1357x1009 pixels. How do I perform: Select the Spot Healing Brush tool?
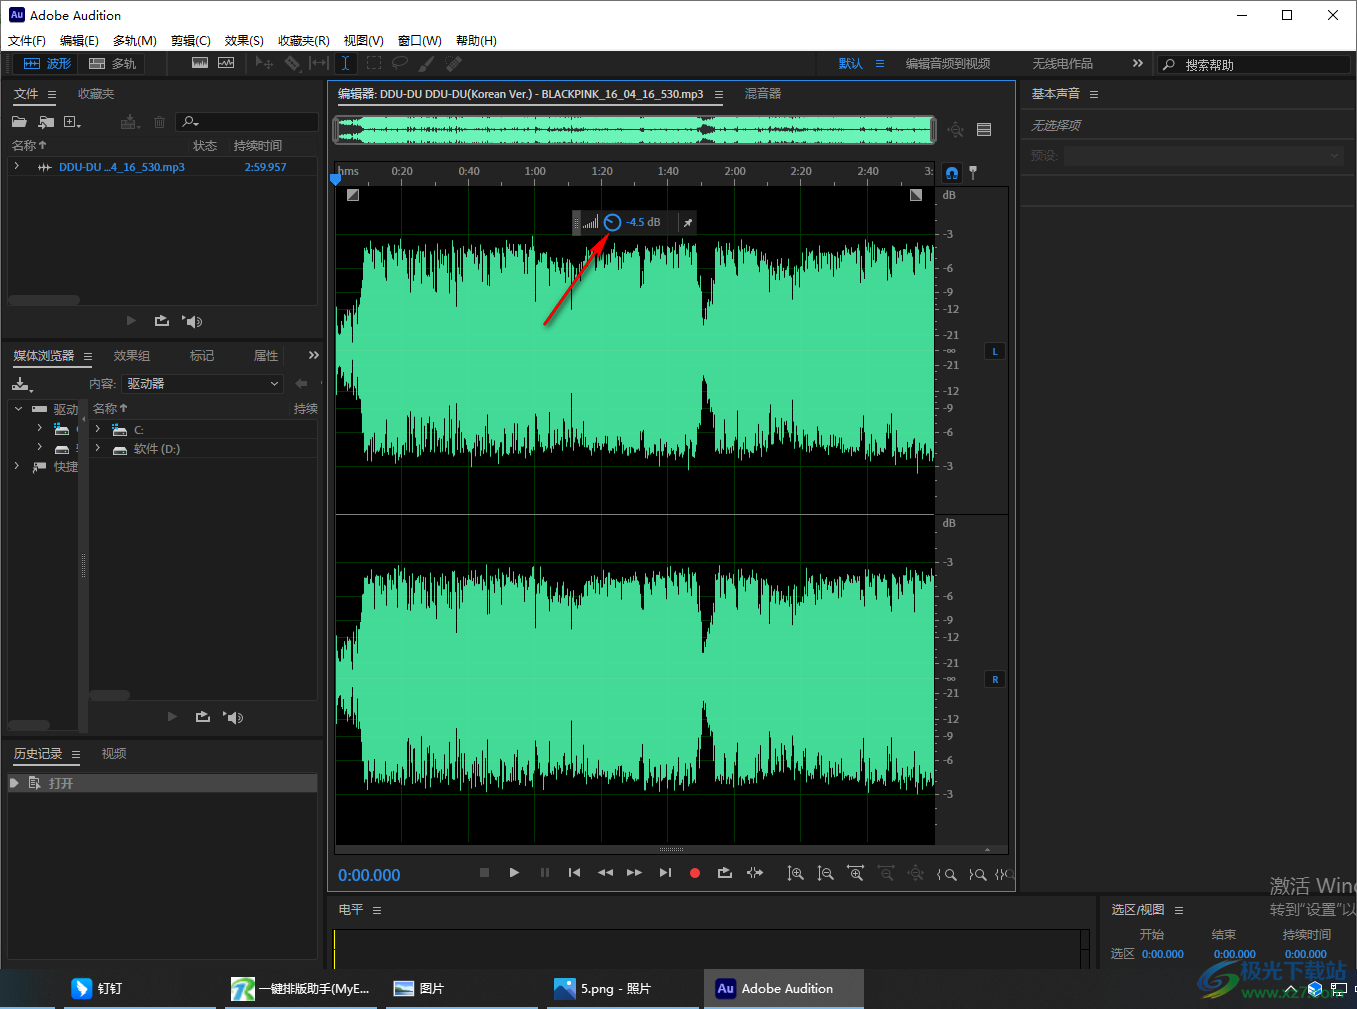pos(454,63)
